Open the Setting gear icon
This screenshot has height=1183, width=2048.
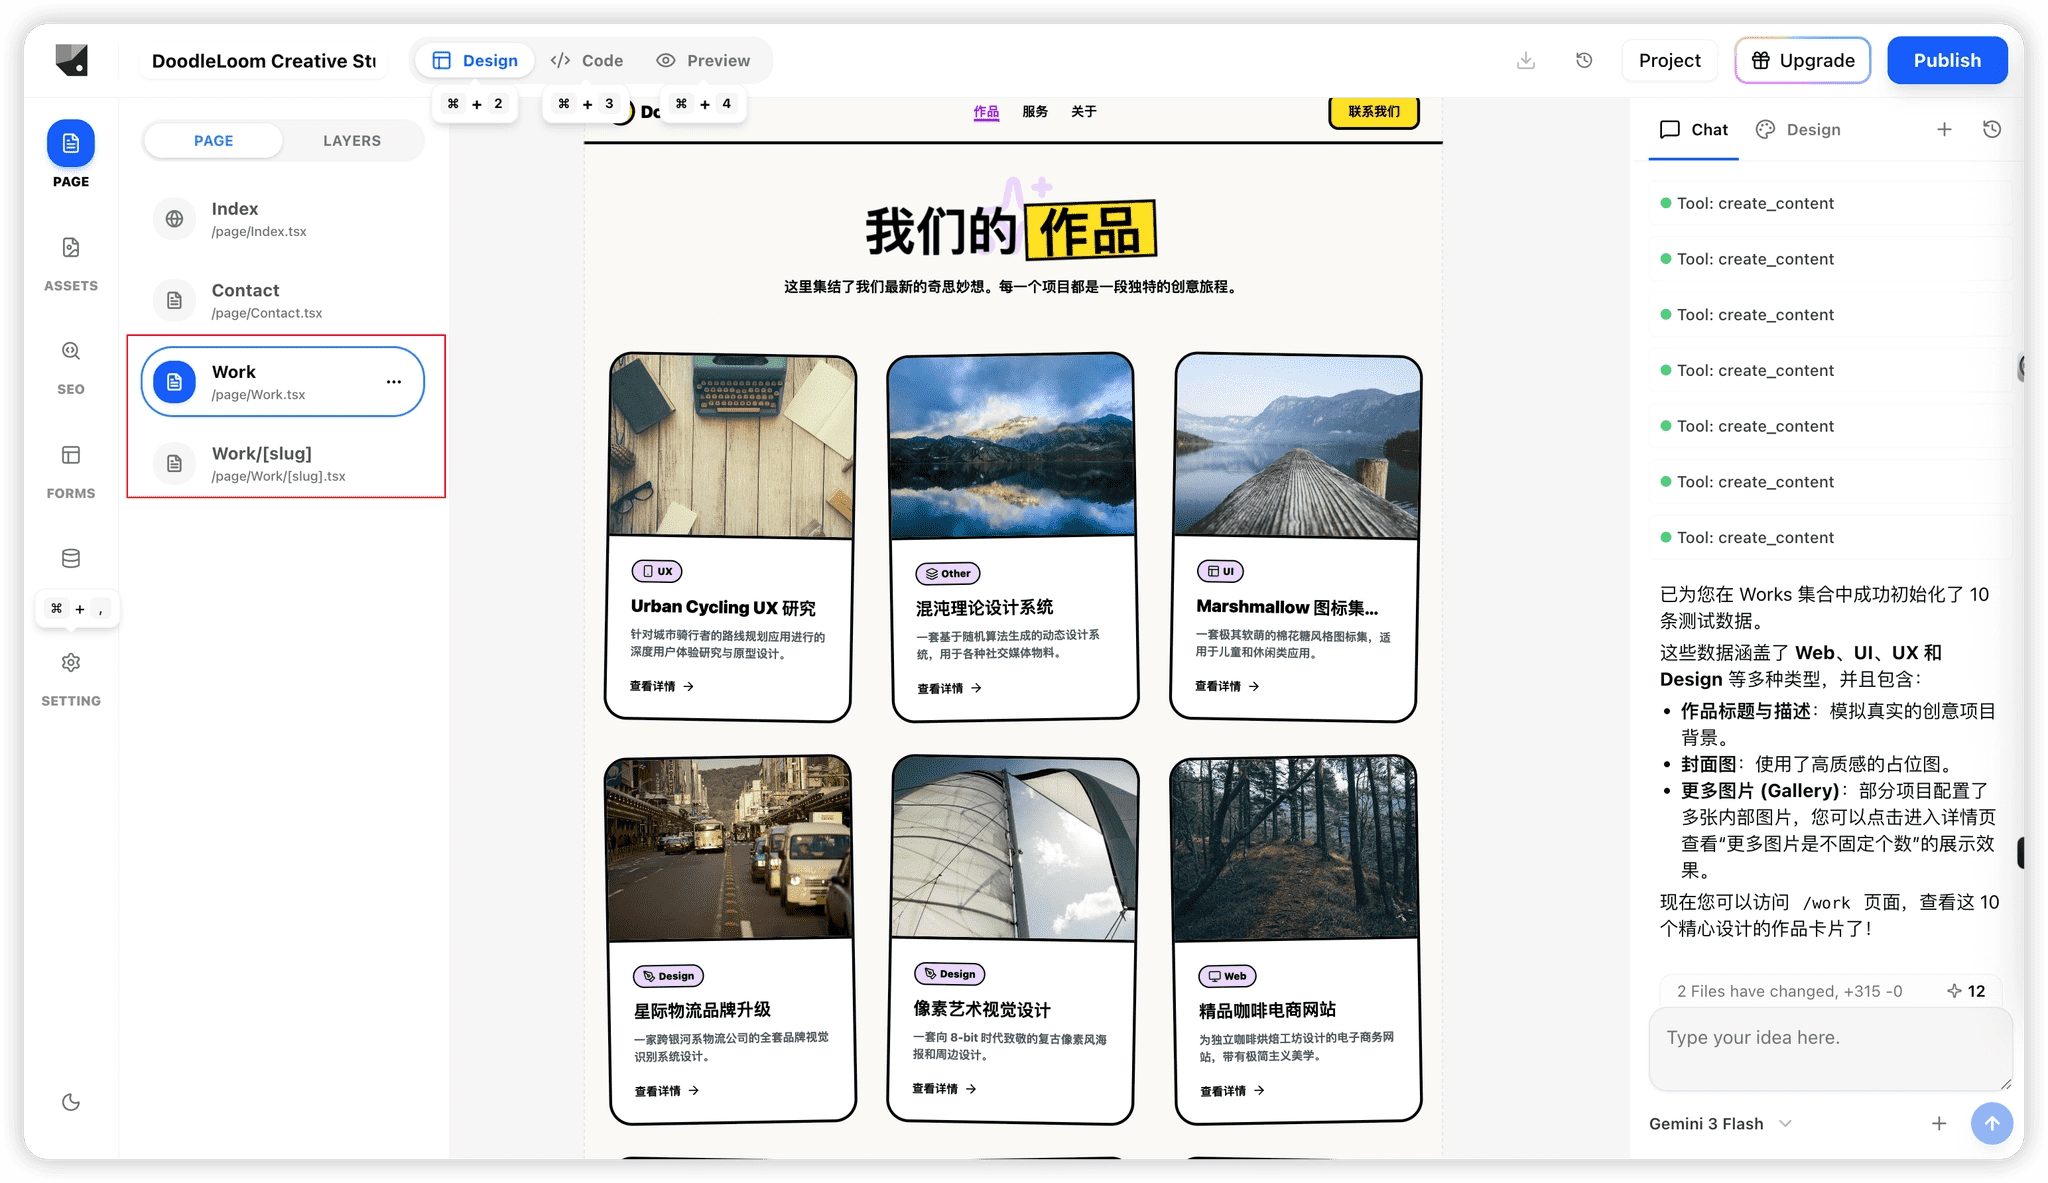pyautogui.click(x=71, y=663)
